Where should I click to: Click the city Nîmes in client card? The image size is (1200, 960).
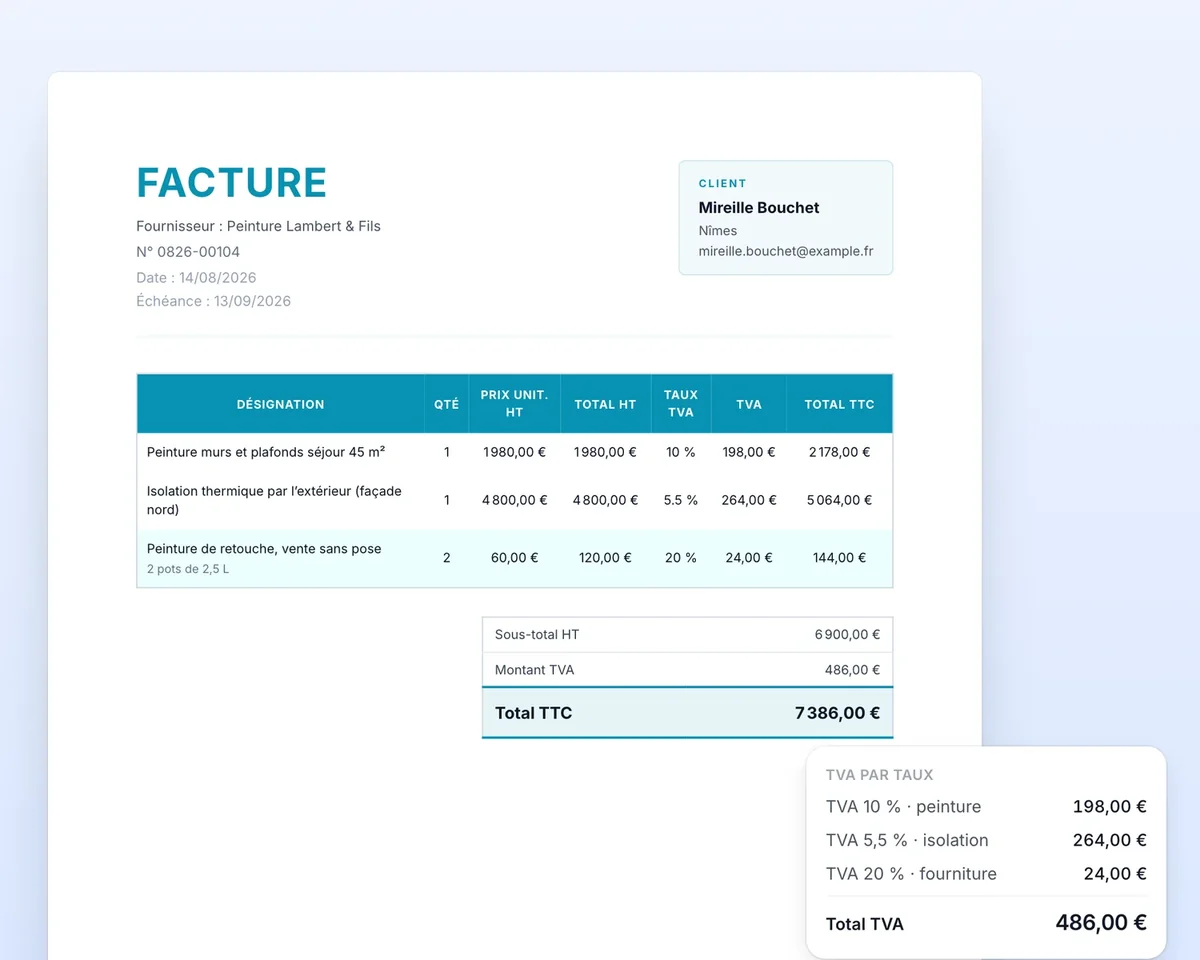pos(718,231)
